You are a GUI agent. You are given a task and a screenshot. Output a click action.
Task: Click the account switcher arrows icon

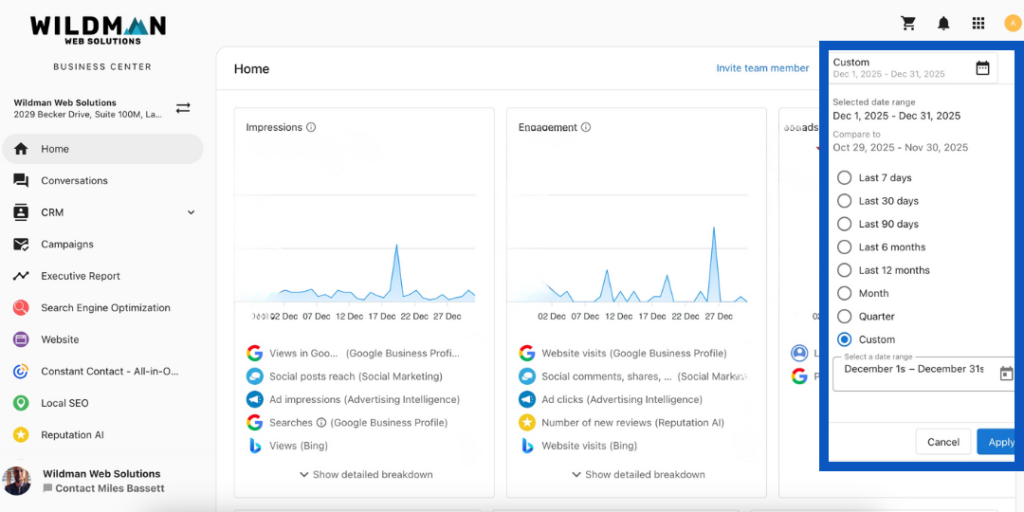pos(183,108)
